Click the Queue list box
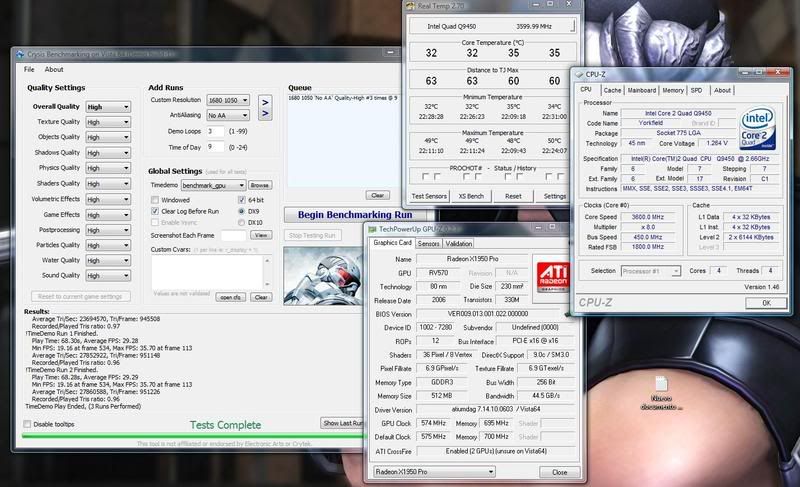The image size is (800, 487). (x=344, y=140)
